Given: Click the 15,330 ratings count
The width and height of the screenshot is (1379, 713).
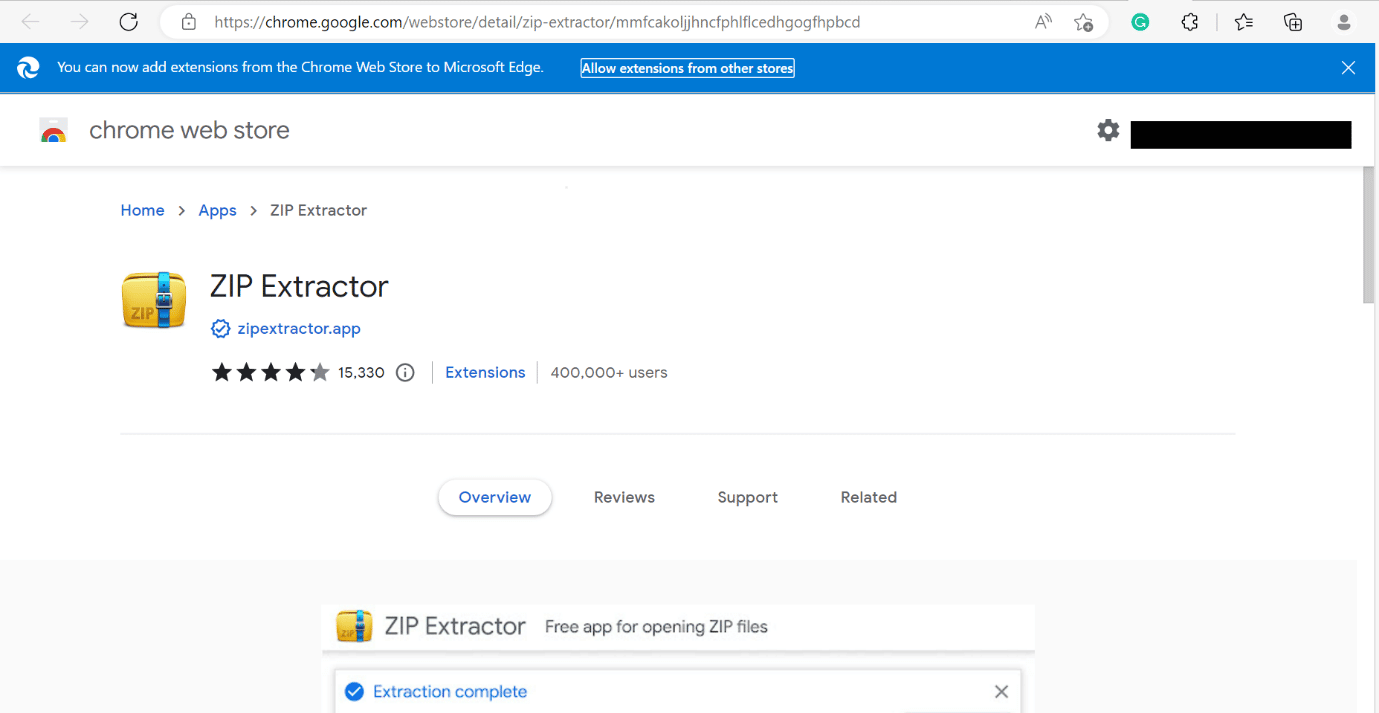Looking at the screenshot, I should pyautogui.click(x=361, y=373).
